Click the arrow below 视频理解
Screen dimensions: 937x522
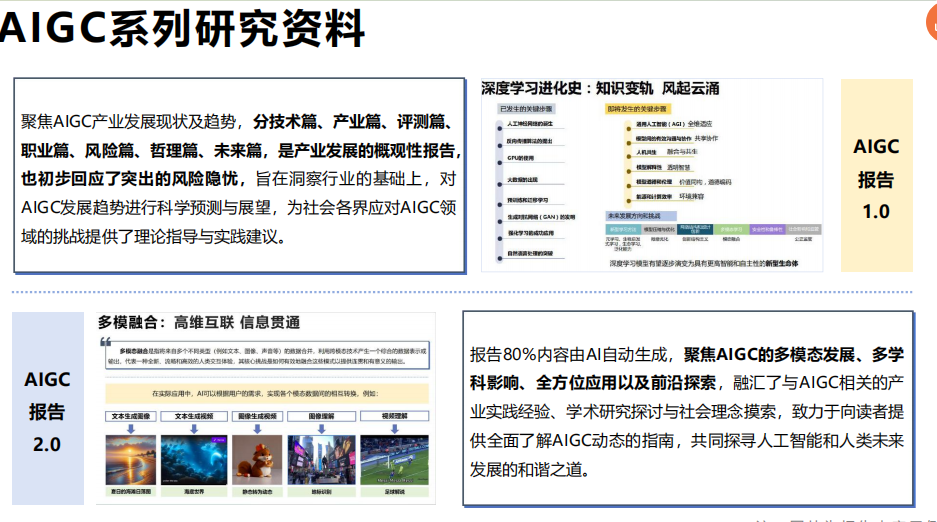tap(394, 429)
